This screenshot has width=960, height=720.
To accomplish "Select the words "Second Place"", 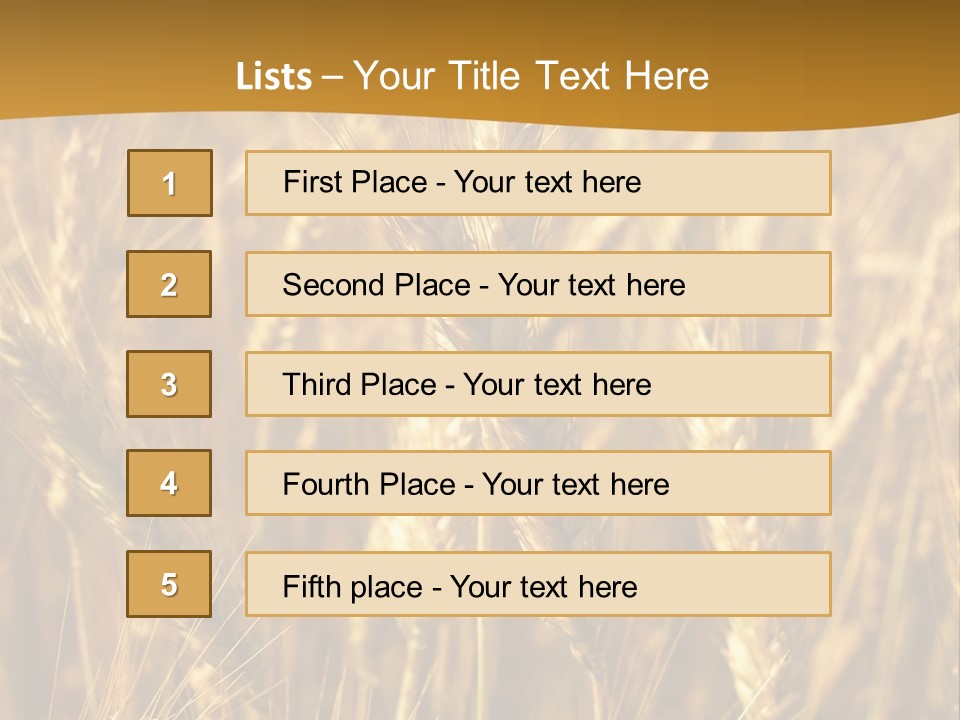I will pos(375,285).
